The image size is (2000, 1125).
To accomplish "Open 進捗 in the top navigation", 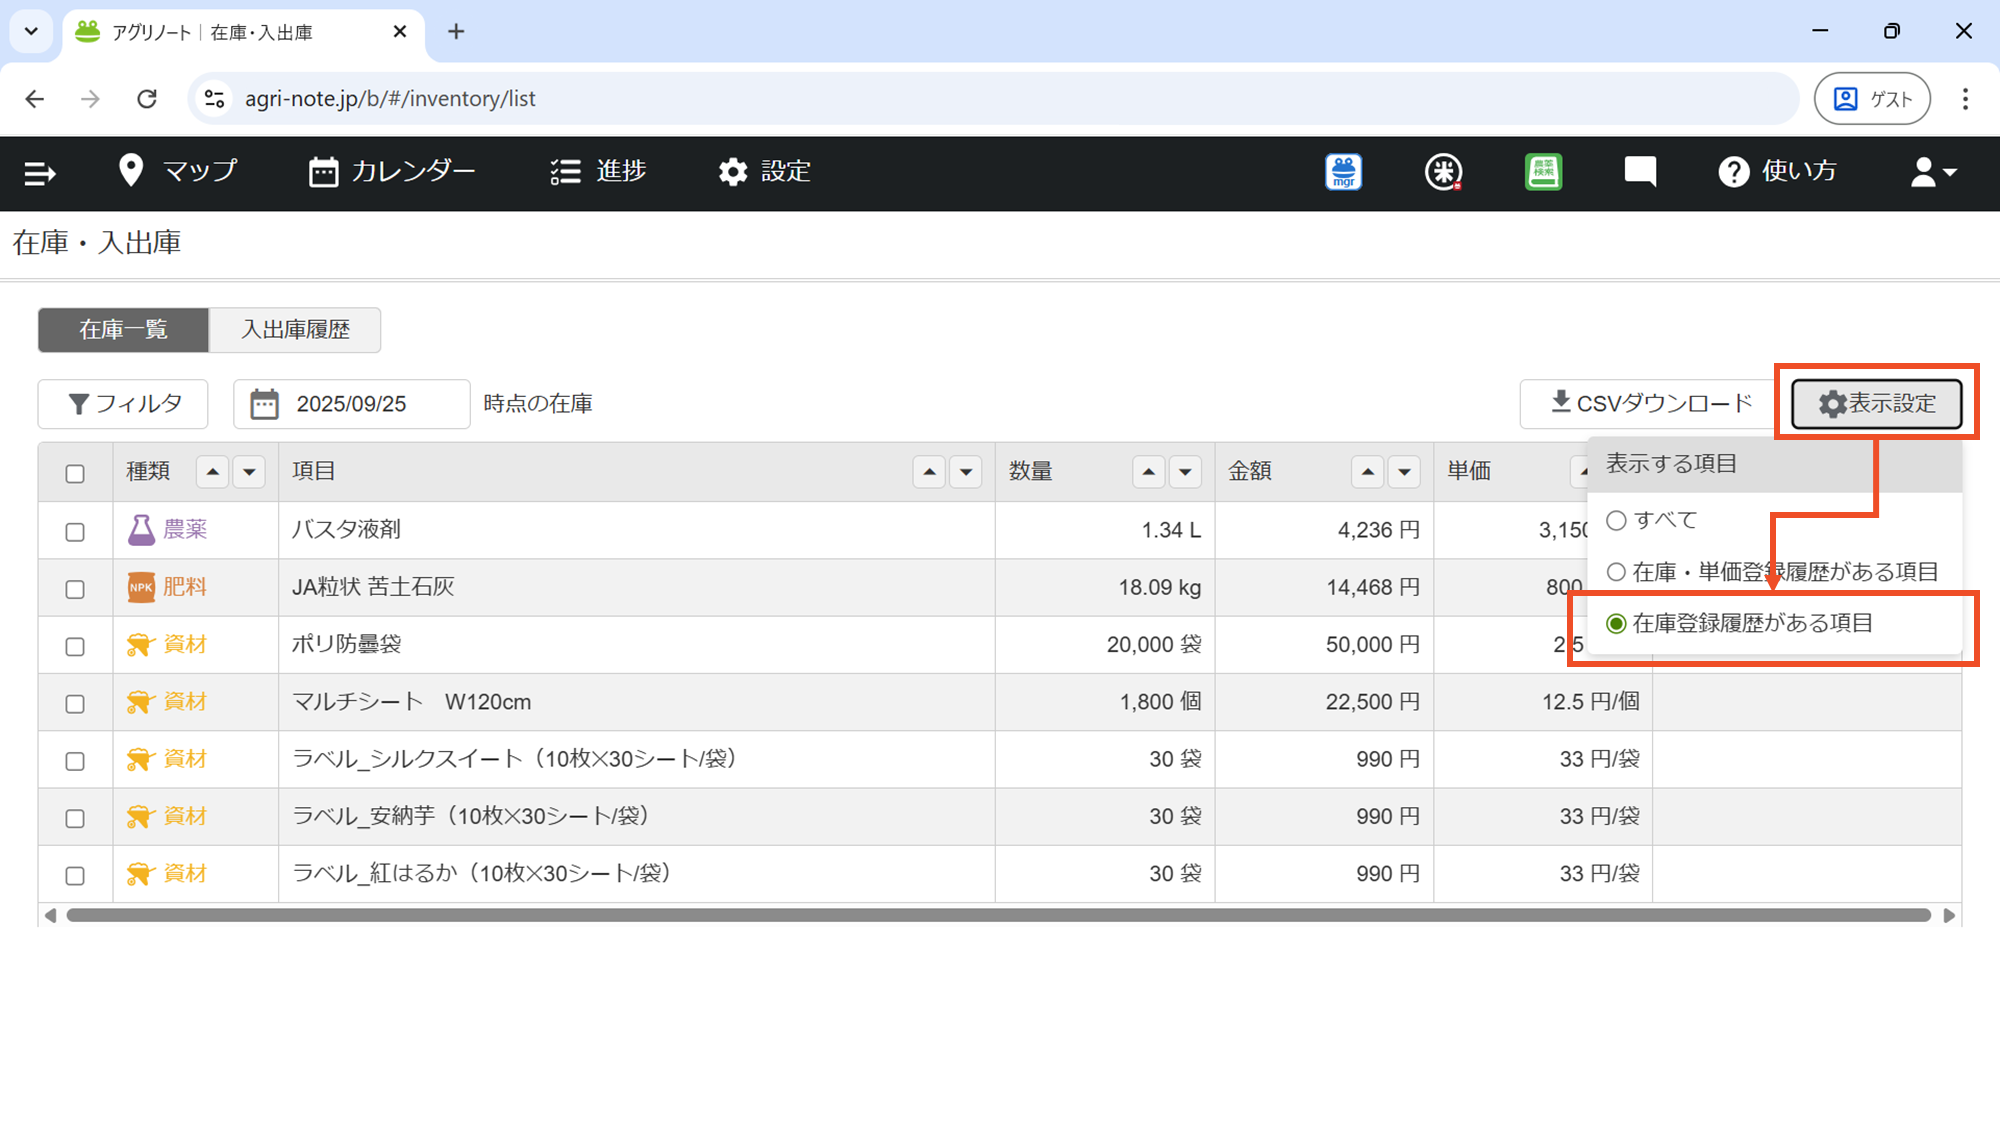I will click(598, 171).
